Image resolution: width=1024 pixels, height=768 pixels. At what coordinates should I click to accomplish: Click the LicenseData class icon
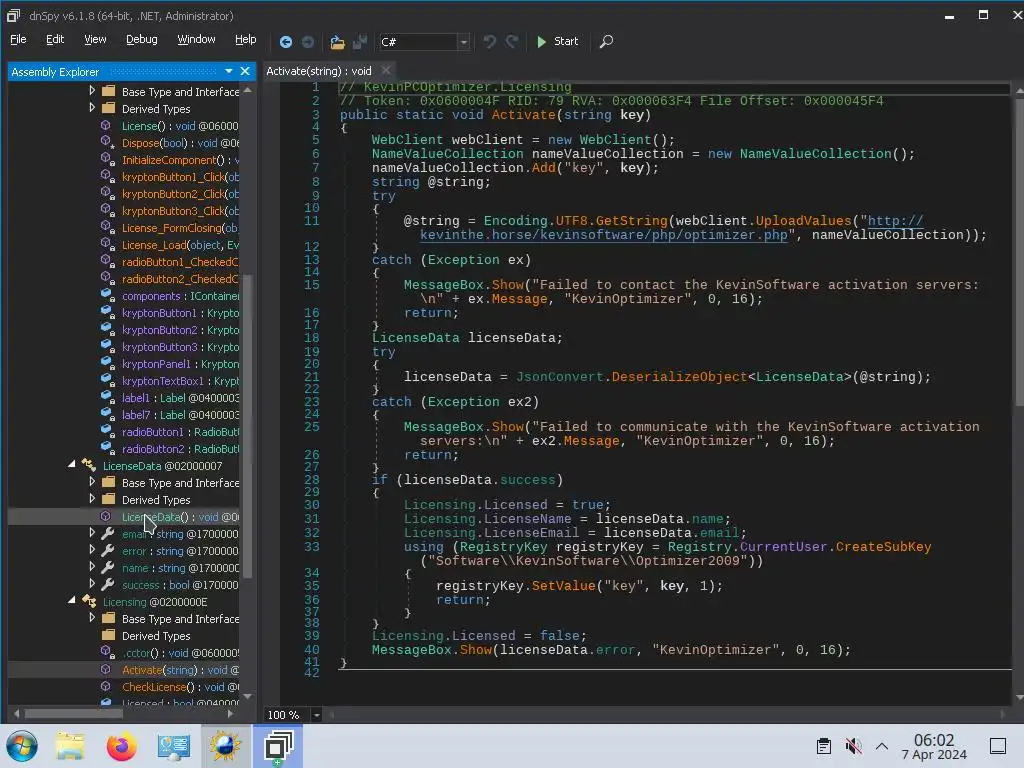tap(89, 466)
